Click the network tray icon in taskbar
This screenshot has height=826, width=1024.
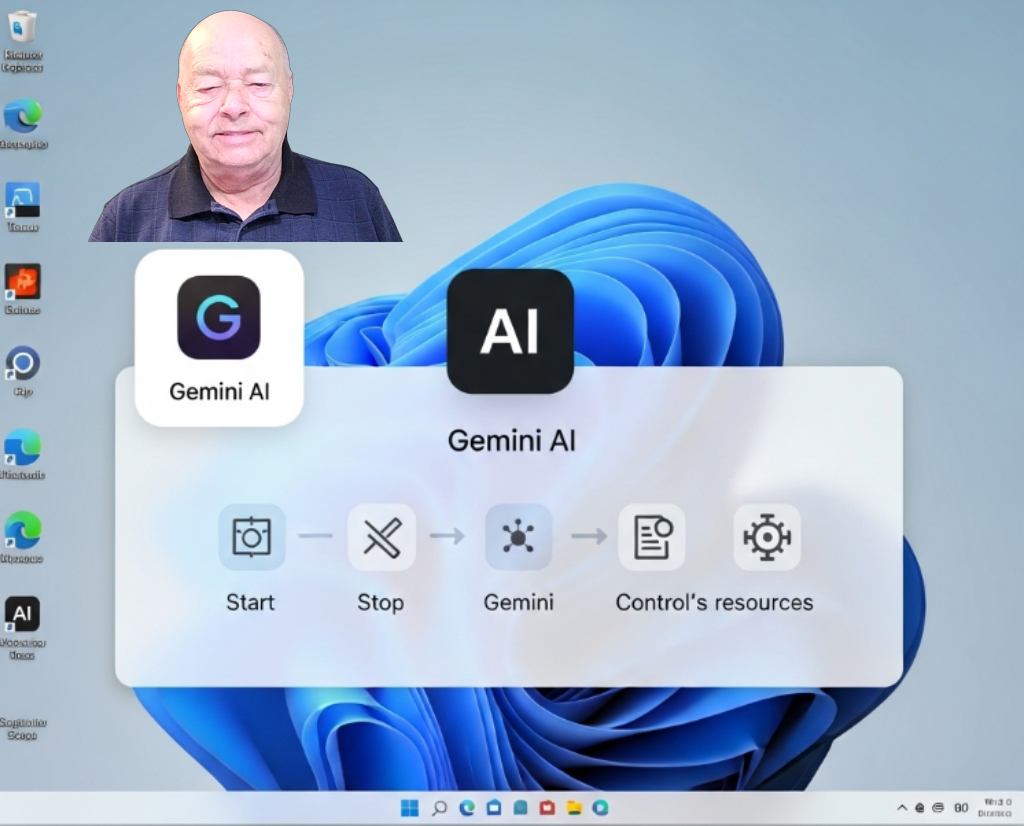coord(938,808)
